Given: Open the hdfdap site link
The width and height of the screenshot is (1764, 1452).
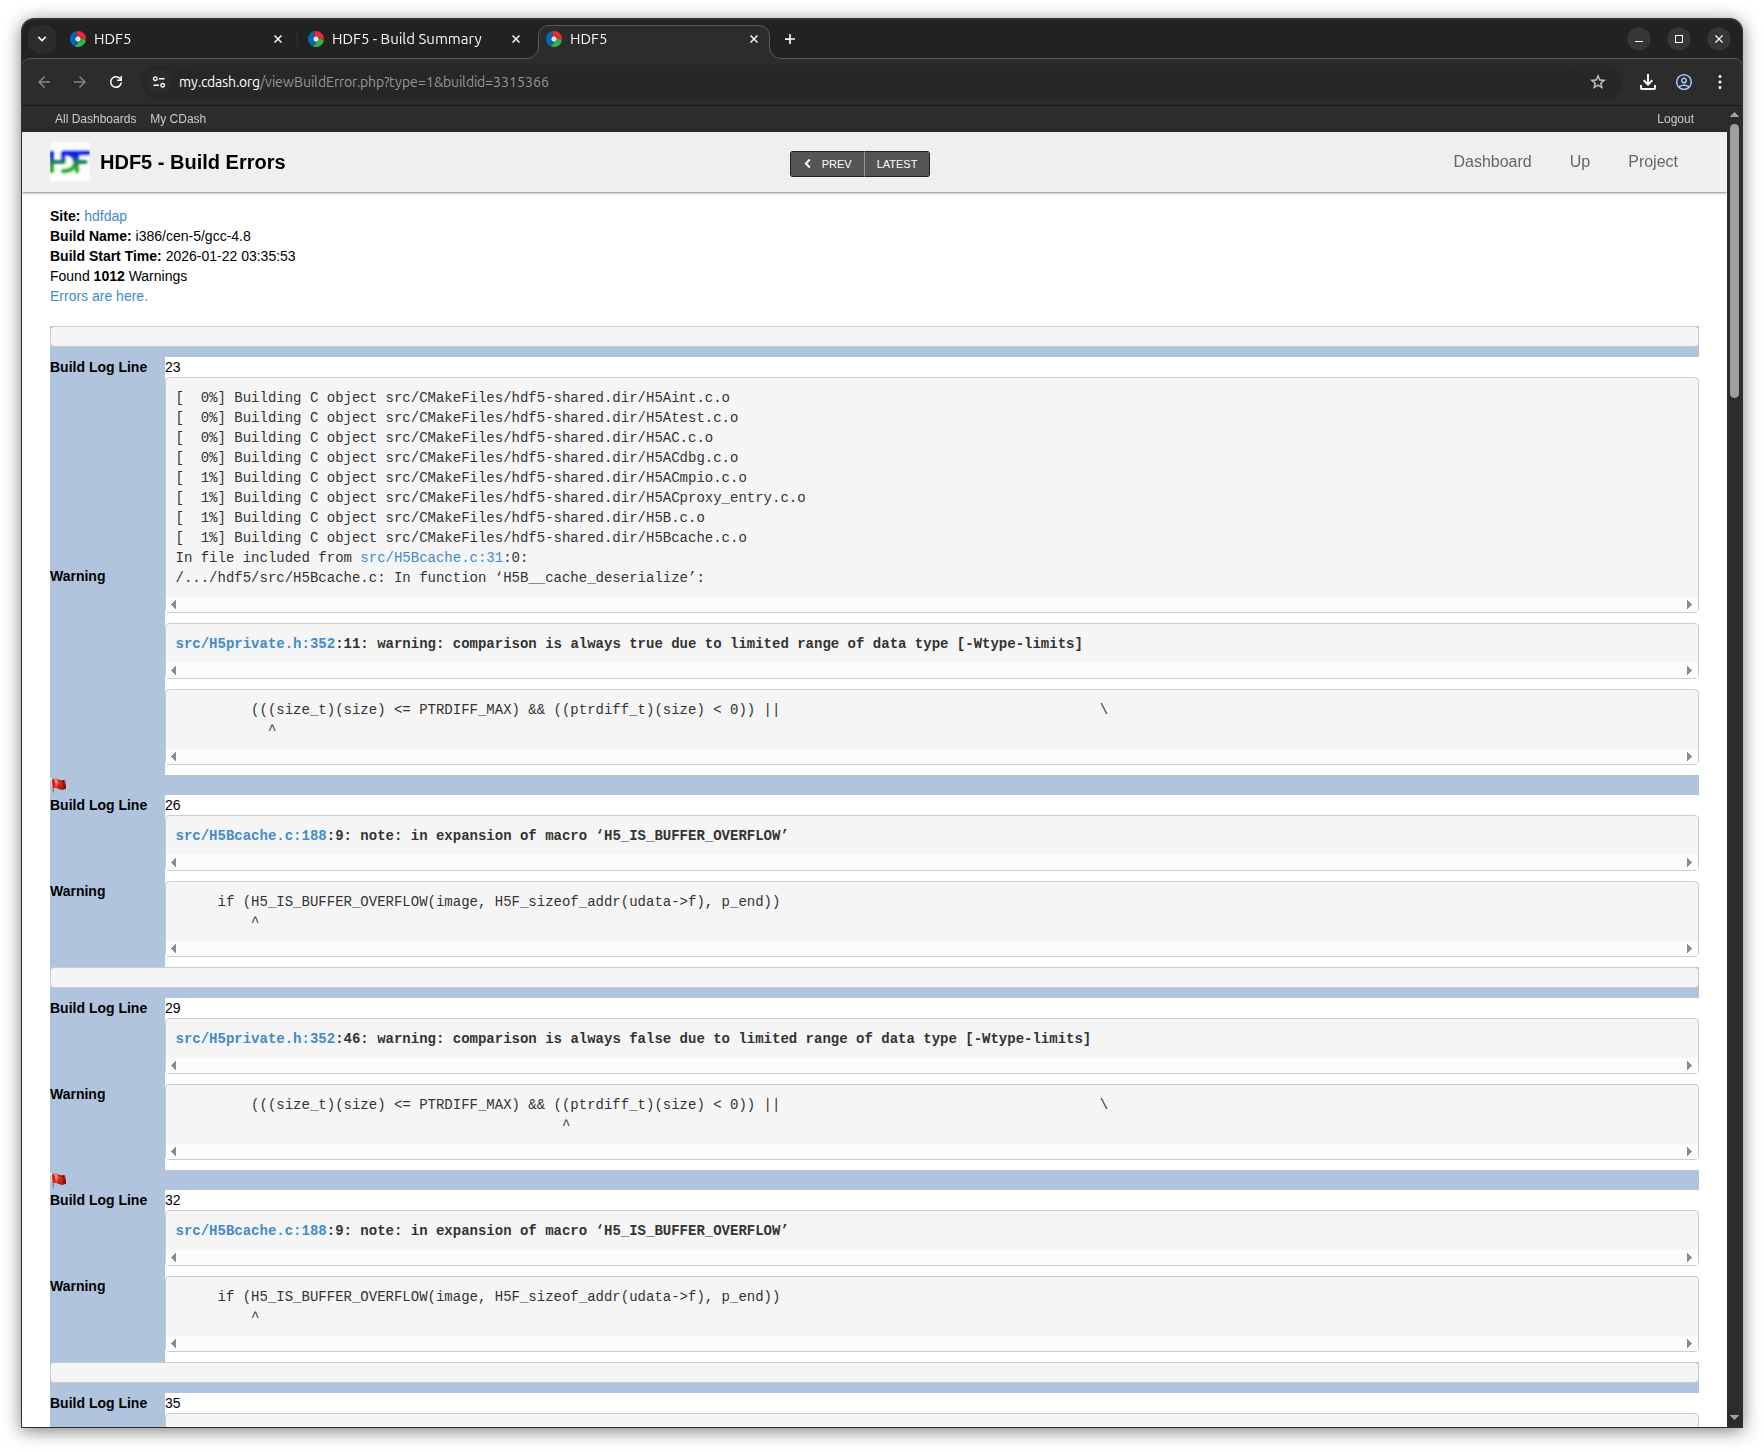Looking at the screenshot, I should point(105,216).
